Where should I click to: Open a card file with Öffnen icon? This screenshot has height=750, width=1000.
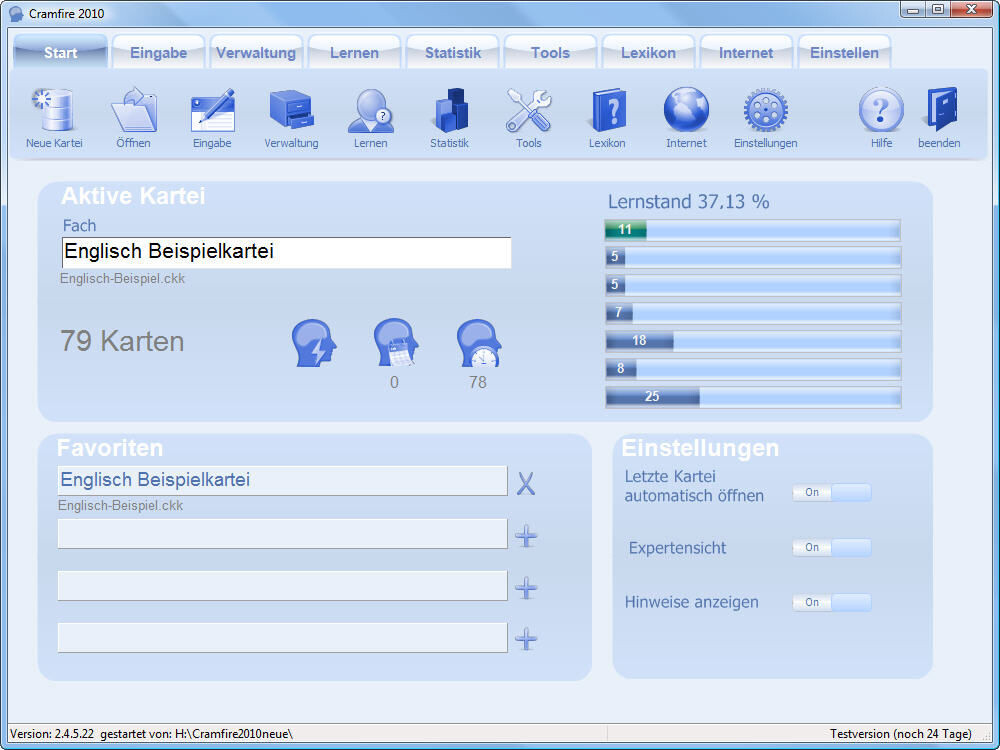pos(134,110)
